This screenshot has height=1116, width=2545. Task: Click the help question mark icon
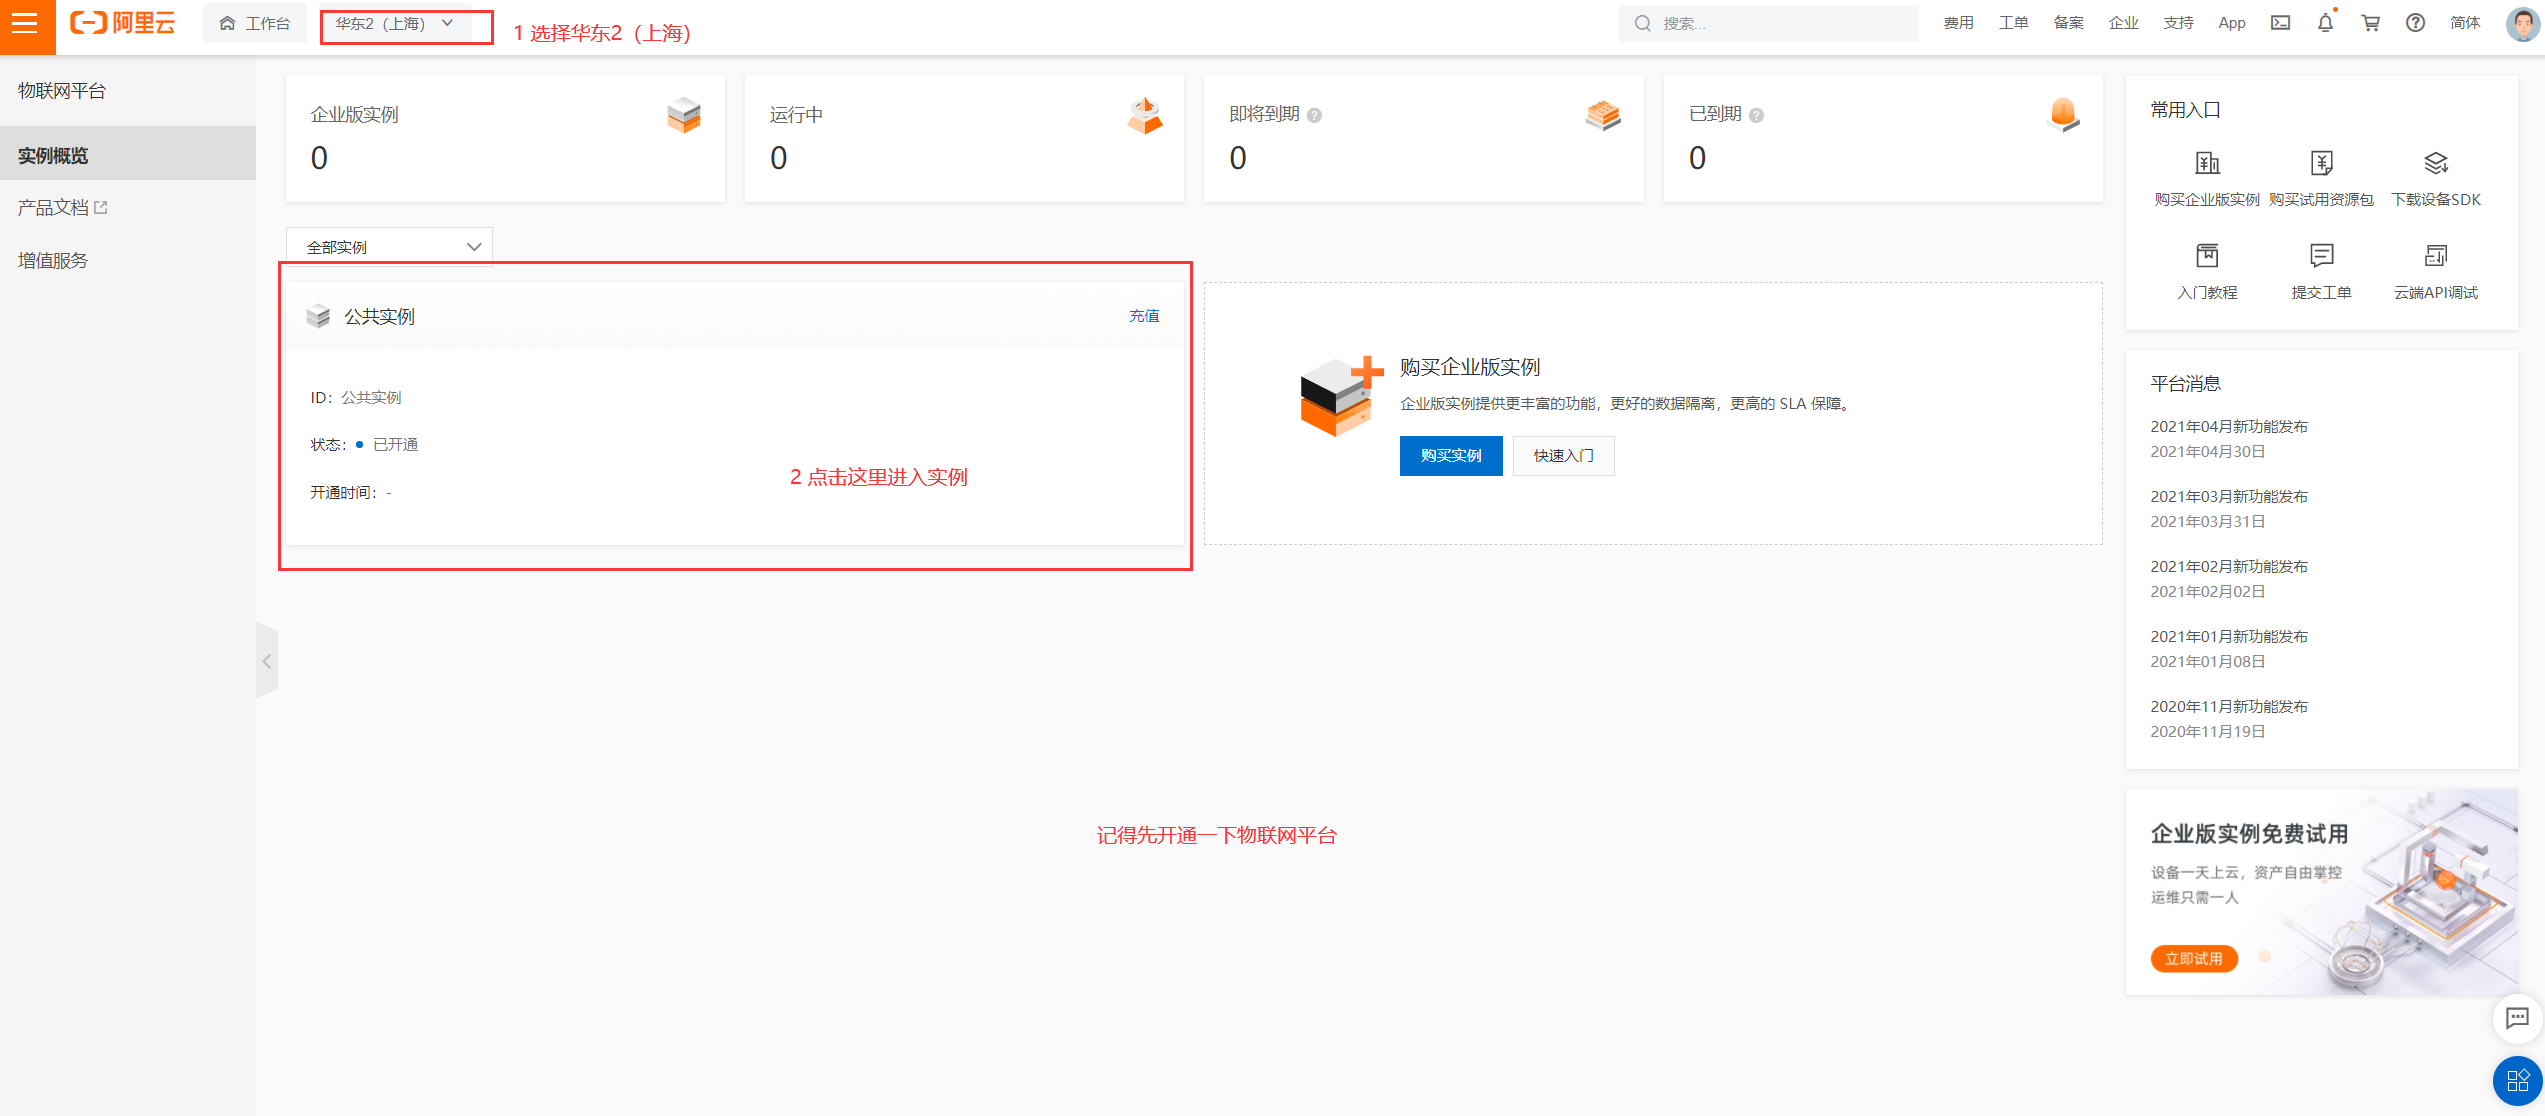pos(2415,23)
